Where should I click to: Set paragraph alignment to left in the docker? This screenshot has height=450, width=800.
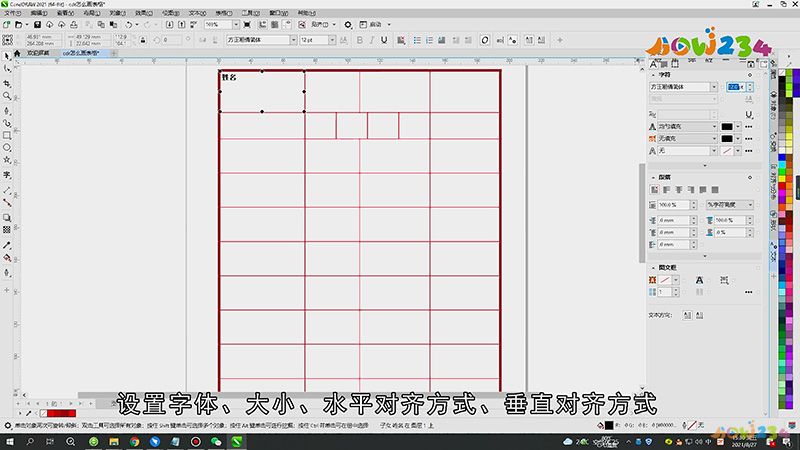coord(666,190)
